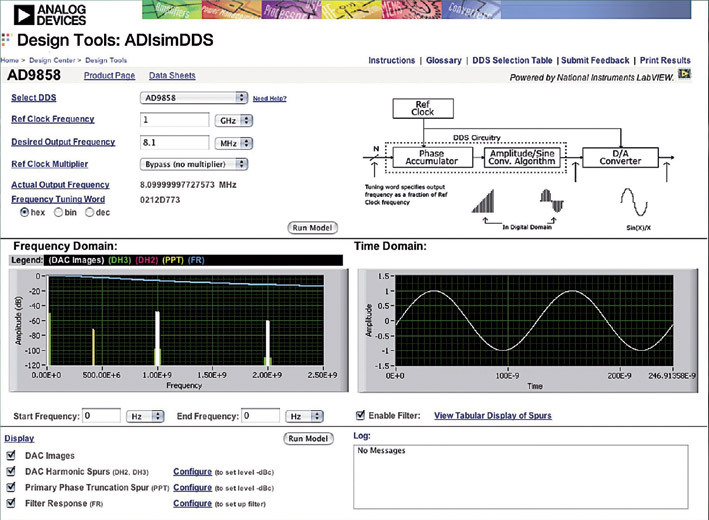Go to Design Center breadcrumb
709x520 pixels.
[x=52, y=60]
